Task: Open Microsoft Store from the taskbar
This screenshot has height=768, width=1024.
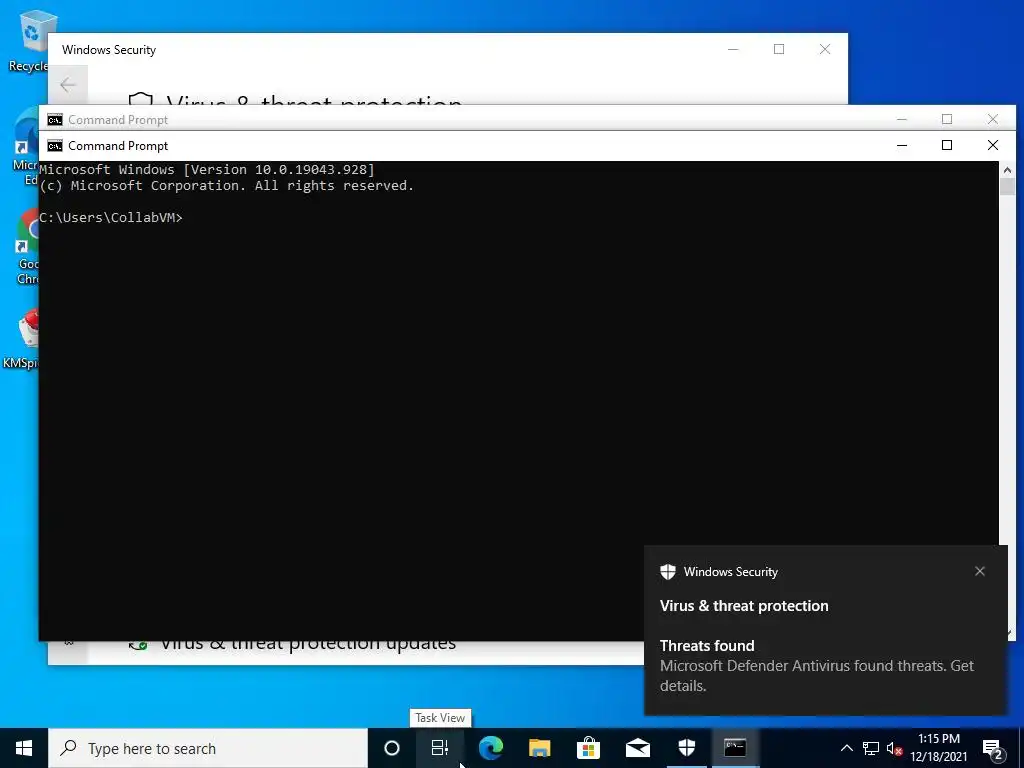Action: coord(588,748)
